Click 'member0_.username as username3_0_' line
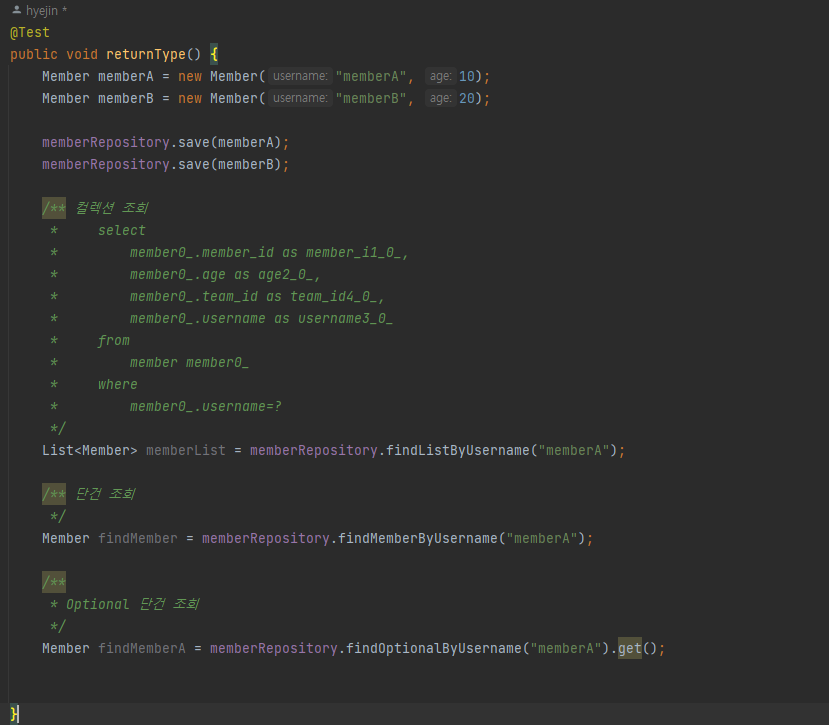 click(x=261, y=319)
